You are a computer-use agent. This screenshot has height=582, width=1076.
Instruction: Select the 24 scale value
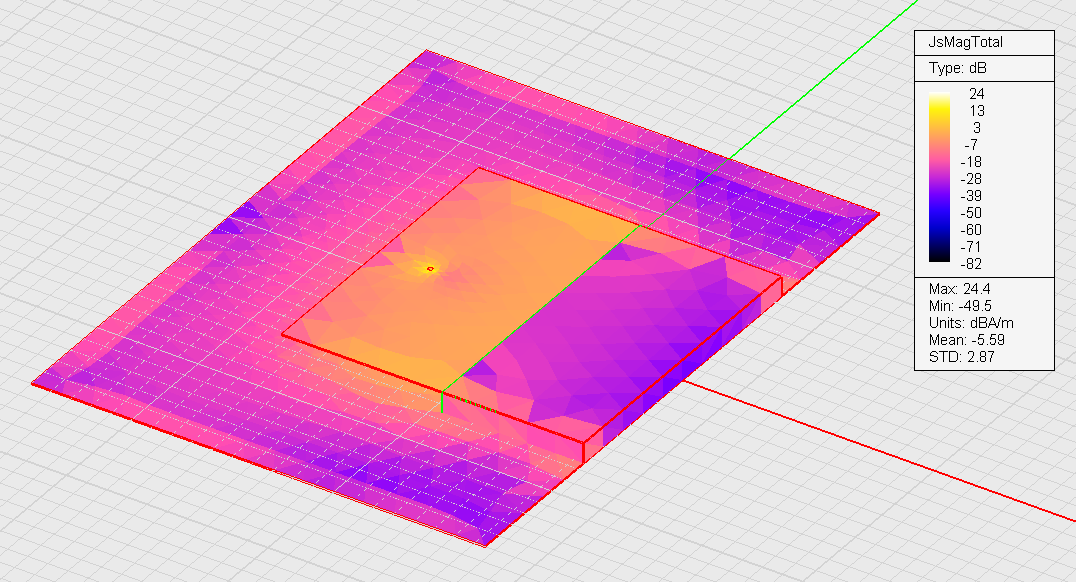976,94
